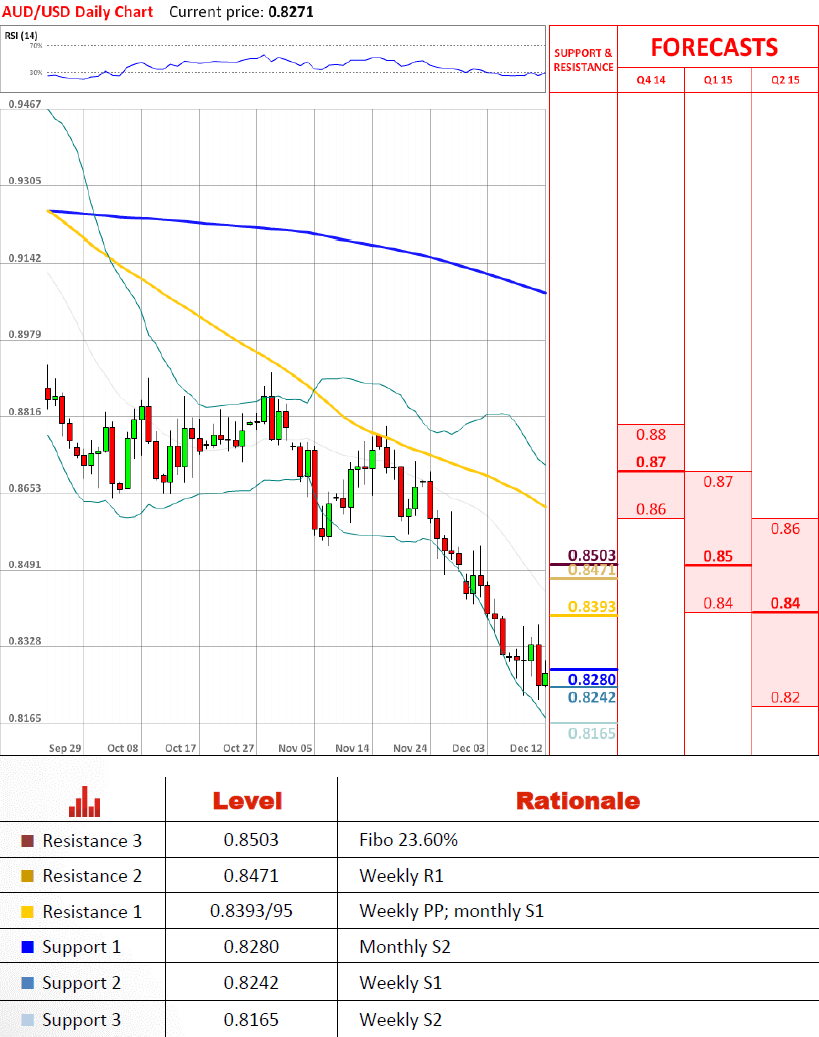Click the 'Monthly S2' rationale cell
The height and width of the screenshot is (1037, 819).
click(405, 946)
